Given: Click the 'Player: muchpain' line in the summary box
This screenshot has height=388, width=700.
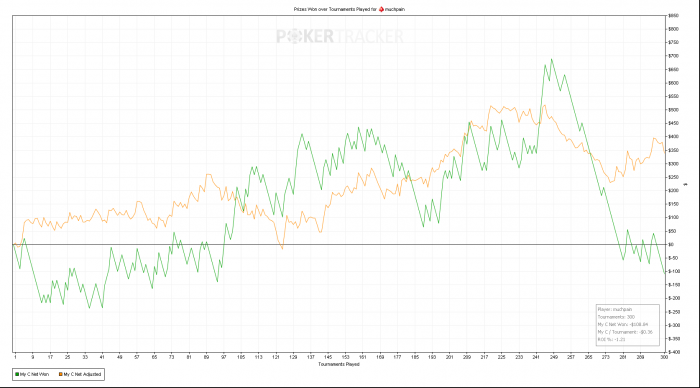Looking at the screenshot, I should tap(615, 309).
